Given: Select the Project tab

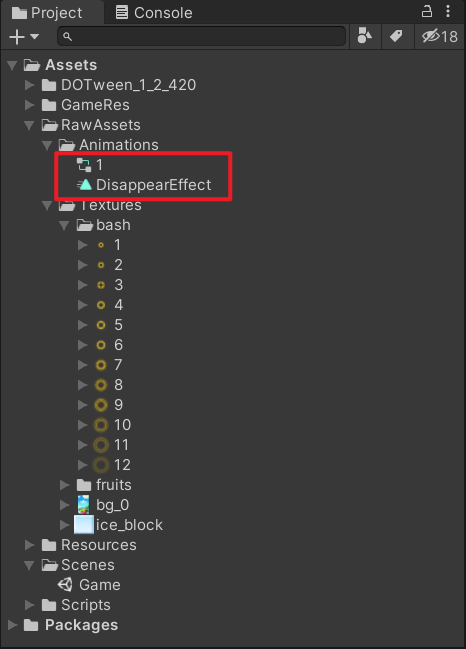Looking at the screenshot, I should point(47,13).
